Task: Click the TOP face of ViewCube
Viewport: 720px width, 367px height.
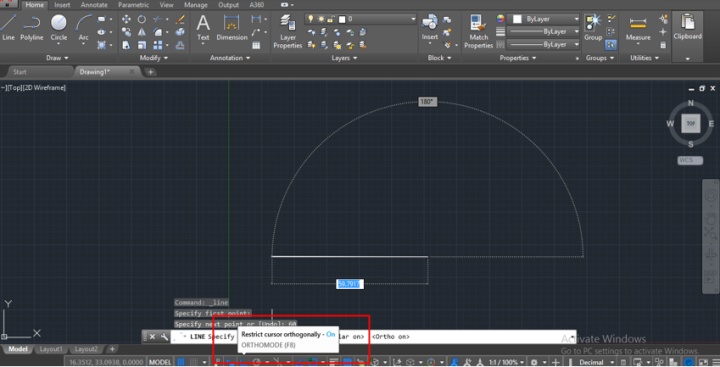Action: tap(691, 124)
